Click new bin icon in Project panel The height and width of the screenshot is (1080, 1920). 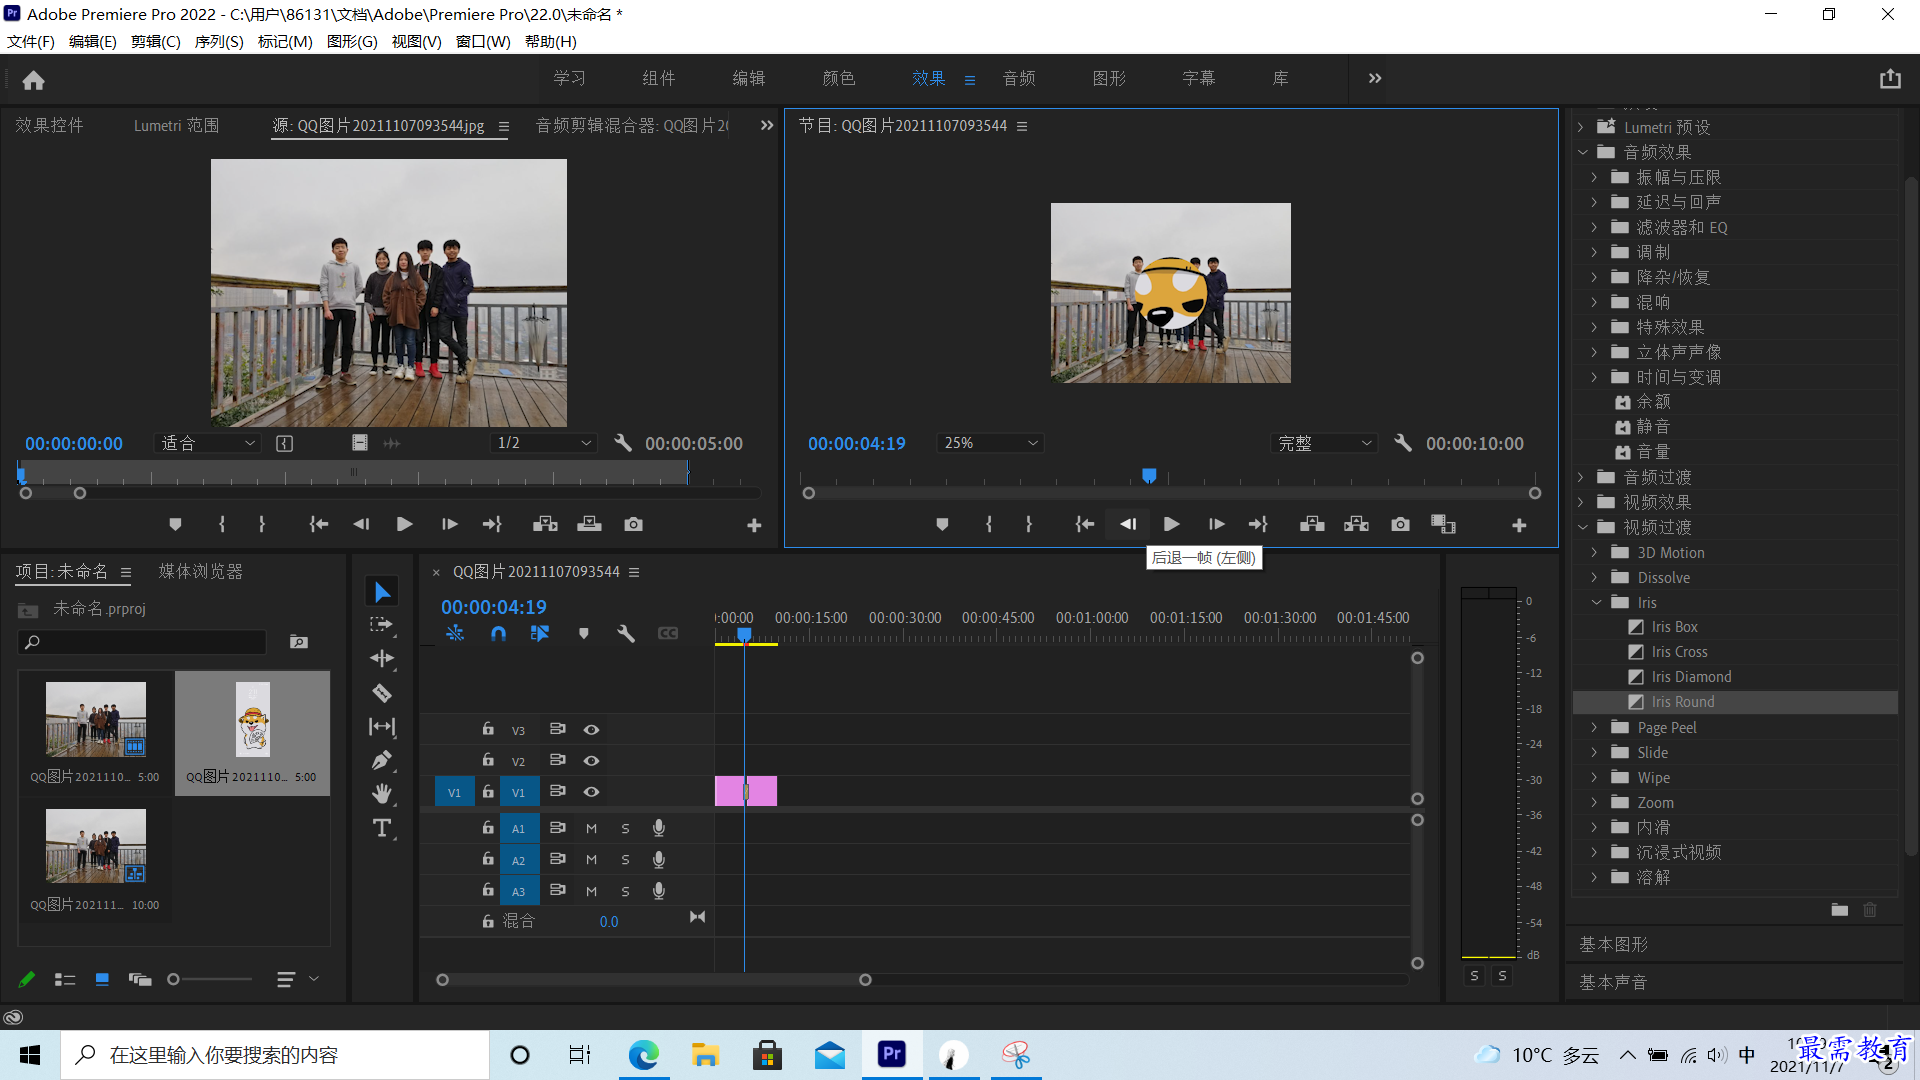298,642
